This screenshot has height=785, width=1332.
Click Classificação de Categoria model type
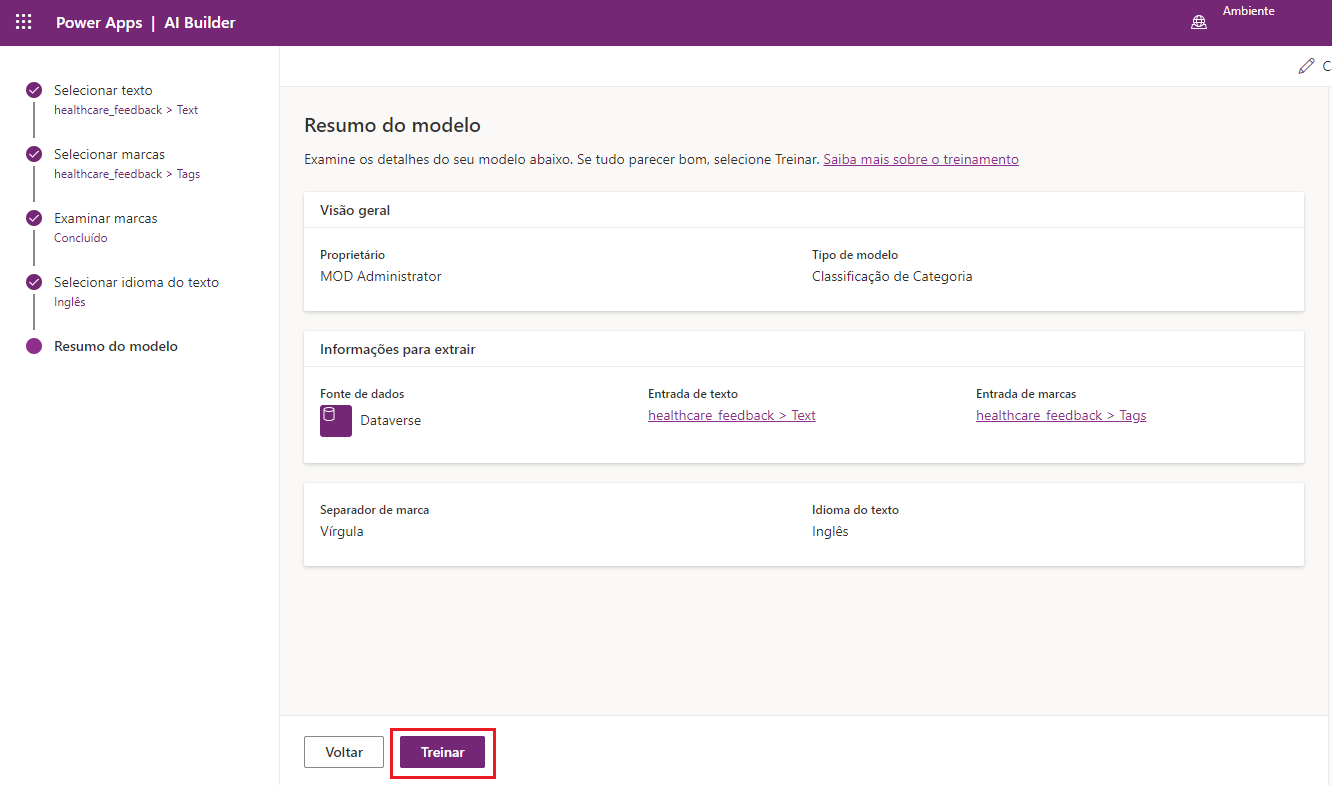tap(892, 276)
